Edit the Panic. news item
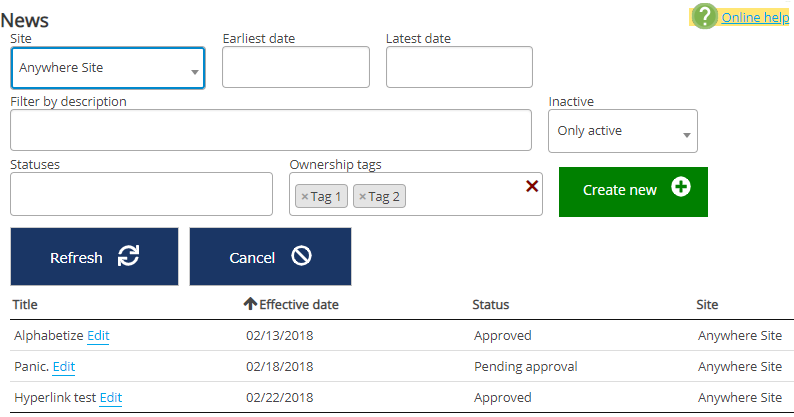 [64, 367]
